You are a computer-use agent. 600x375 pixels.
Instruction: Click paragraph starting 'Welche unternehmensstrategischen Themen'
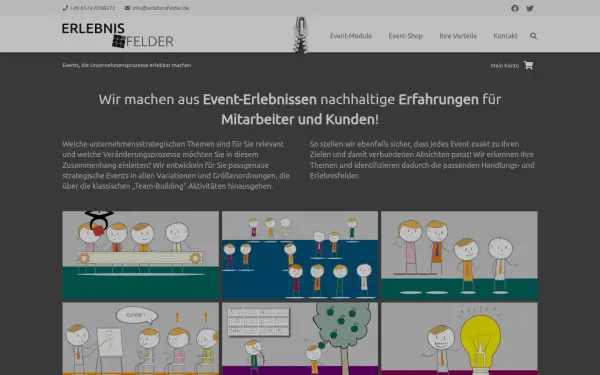pos(176,165)
